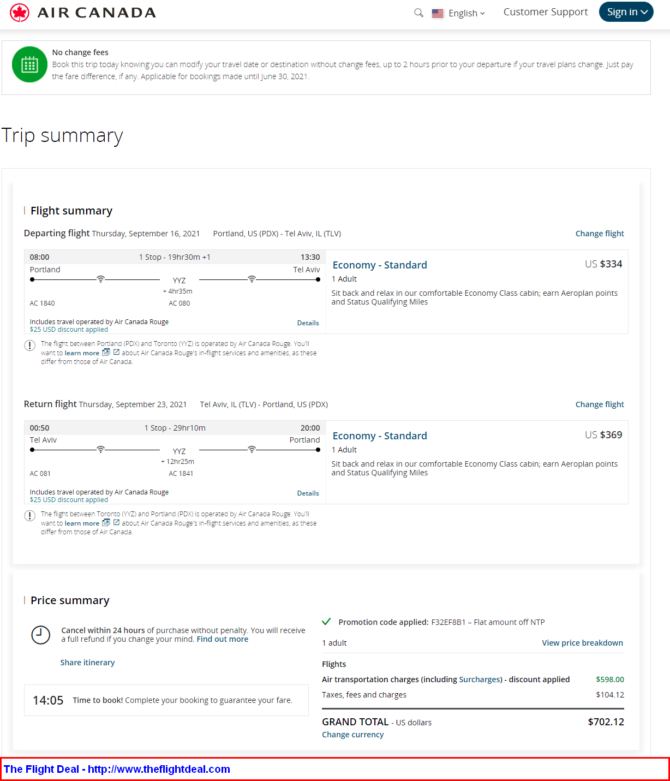The width and height of the screenshot is (670, 781).
Task: Click the $104.12 taxes and fees amount
Action: point(610,695)
